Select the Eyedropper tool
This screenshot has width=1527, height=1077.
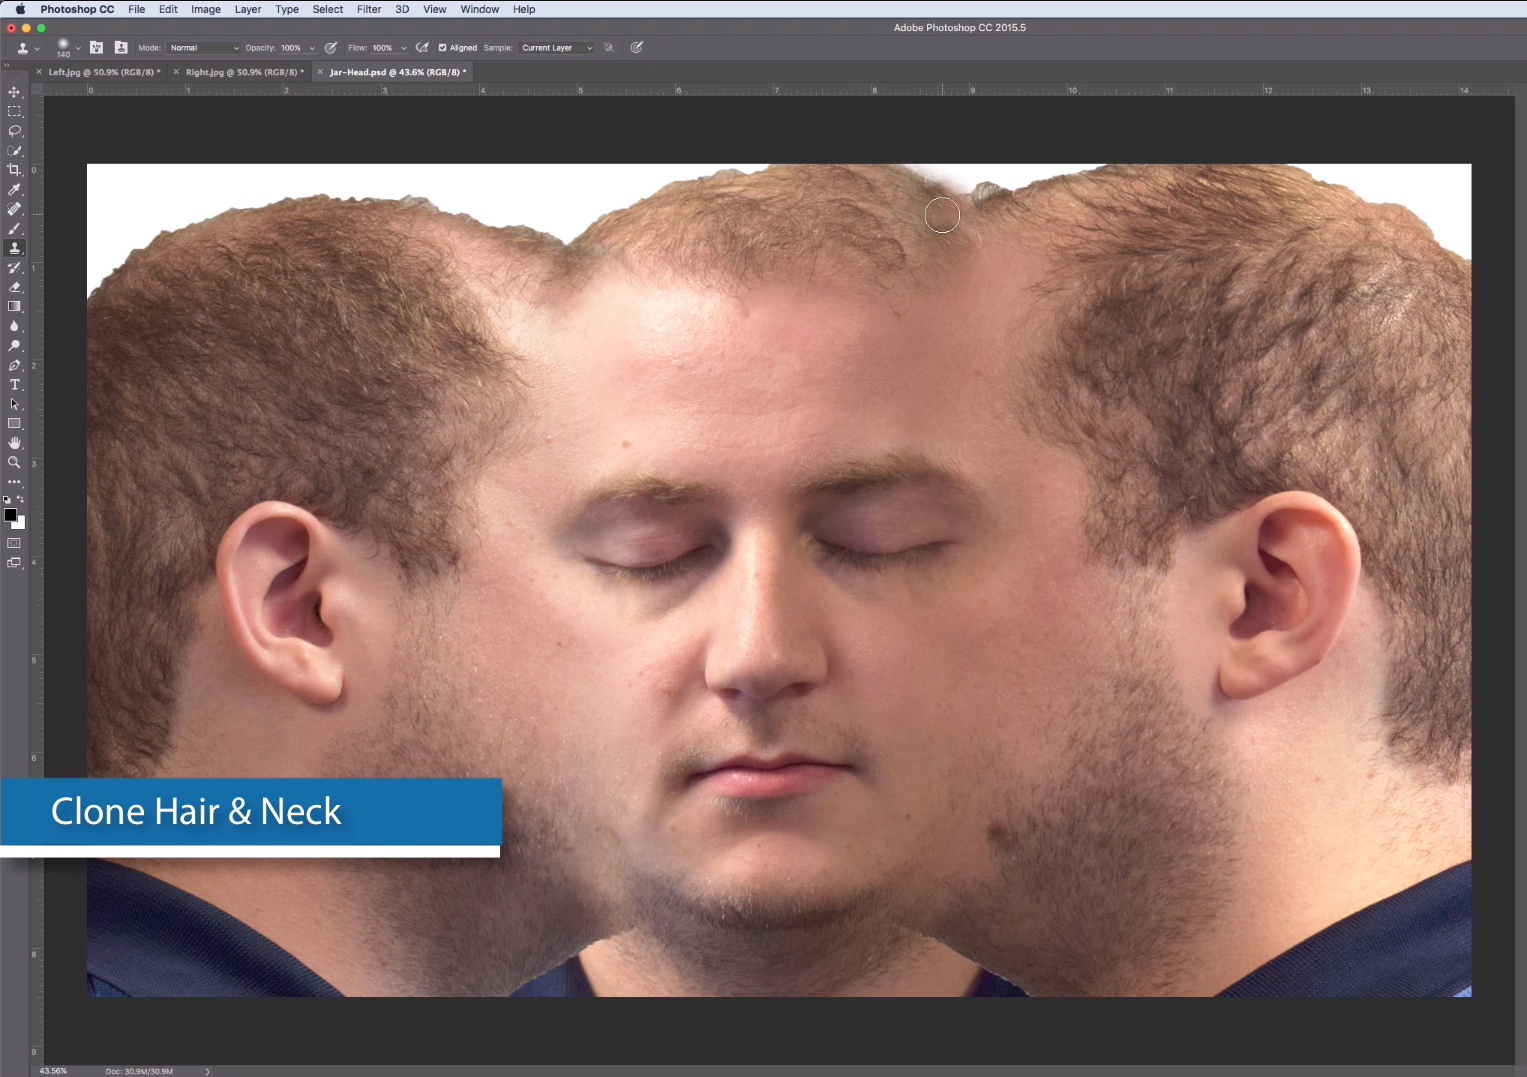click(14, 189)
